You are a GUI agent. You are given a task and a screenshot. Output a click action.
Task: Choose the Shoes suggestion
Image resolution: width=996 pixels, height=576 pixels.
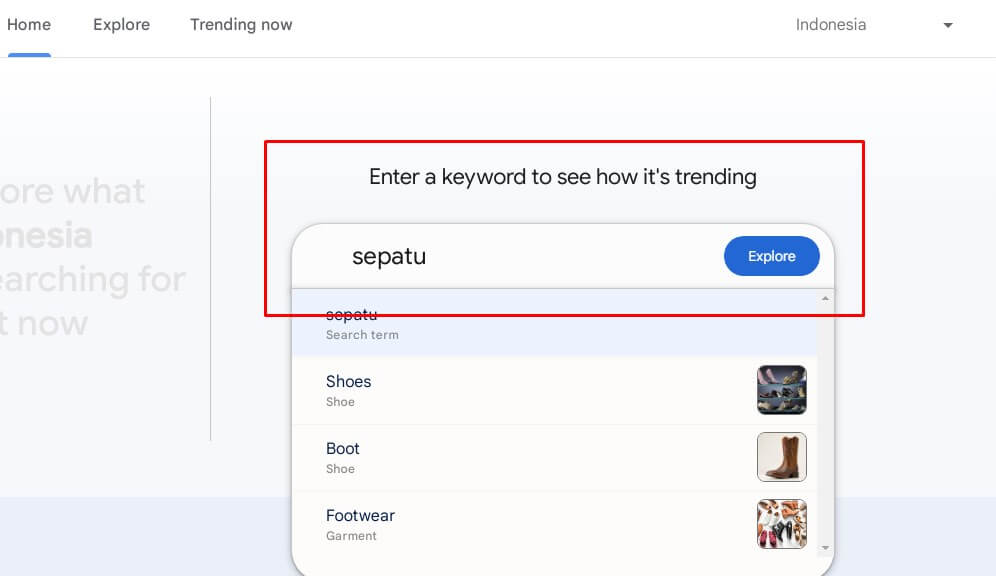pos(555,391)
